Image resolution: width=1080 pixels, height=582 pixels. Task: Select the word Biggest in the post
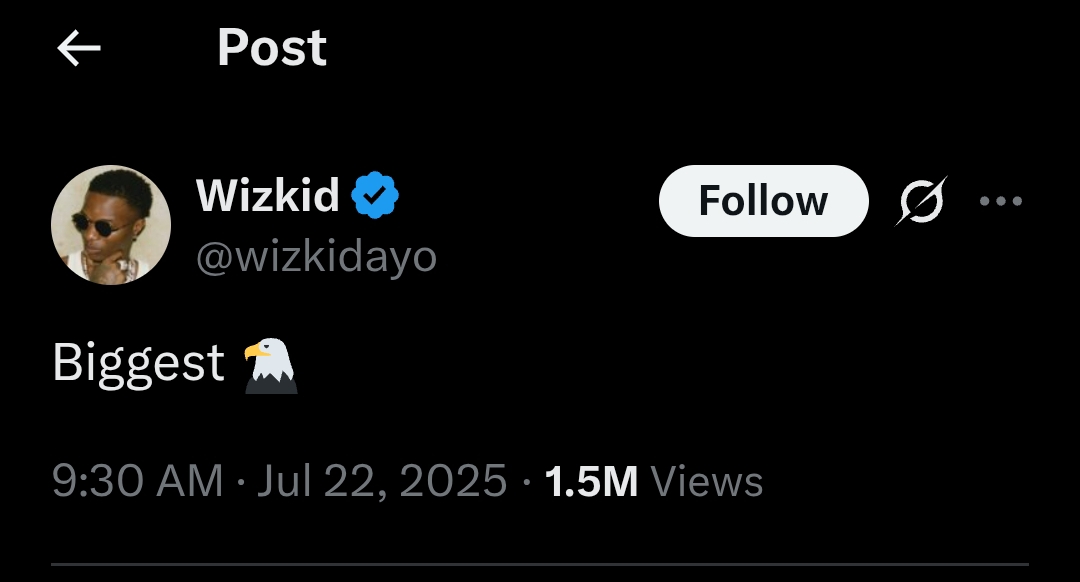(x=138, y=364)
